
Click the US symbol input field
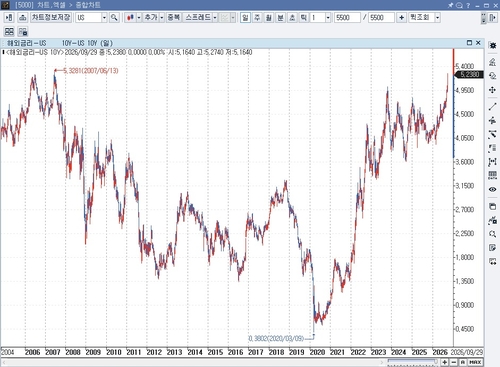(x=88, y=17)
